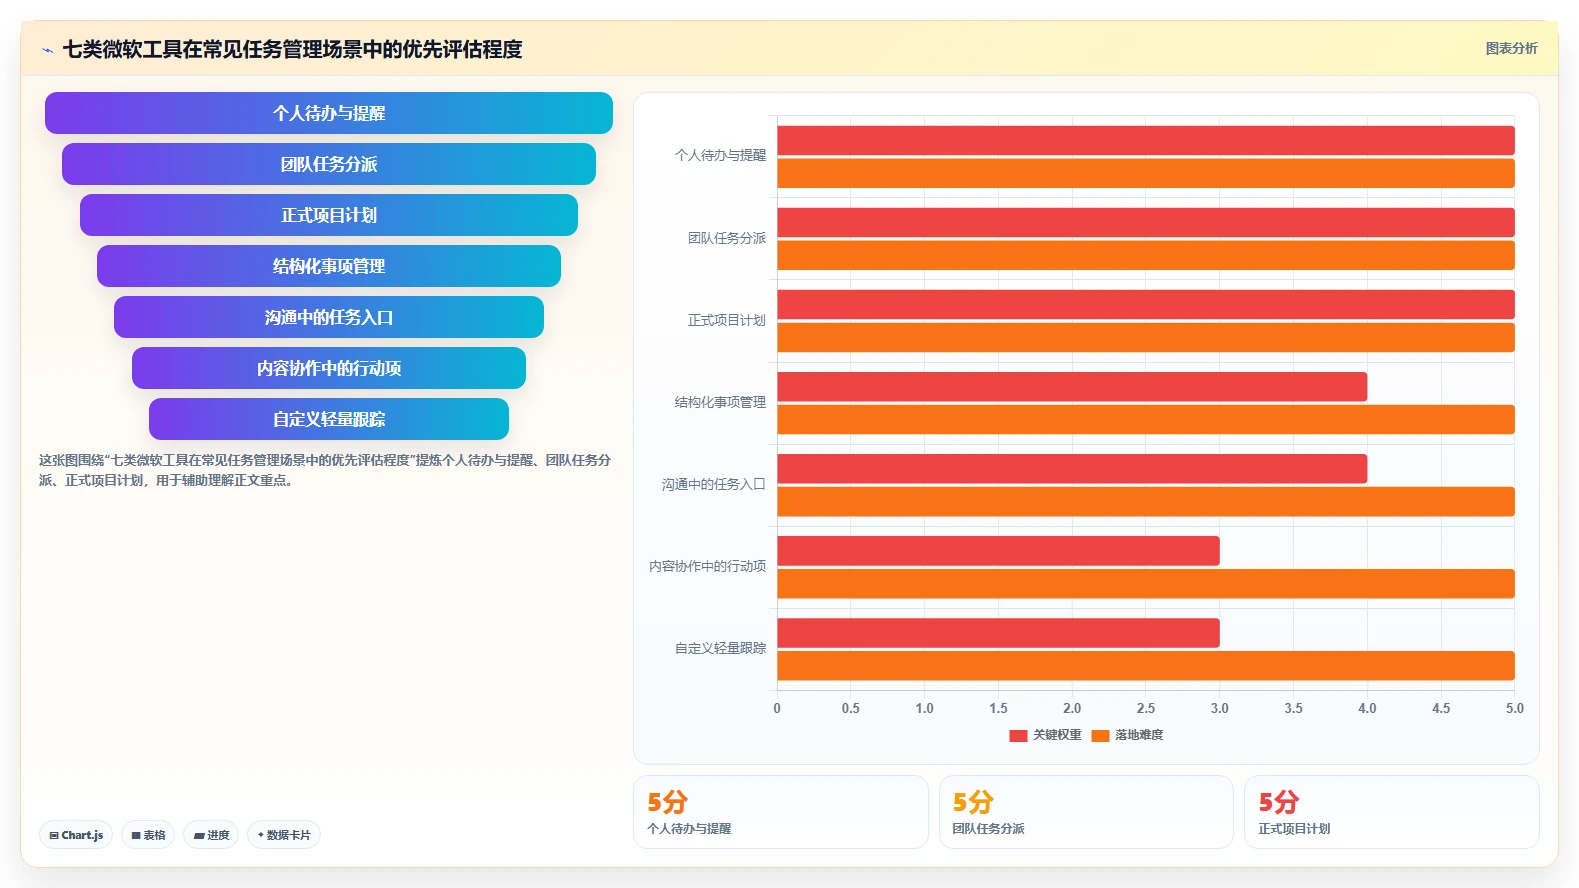Click the 进度 tag chip
This screenshot has width=1579, height=888.
[211, 835]
